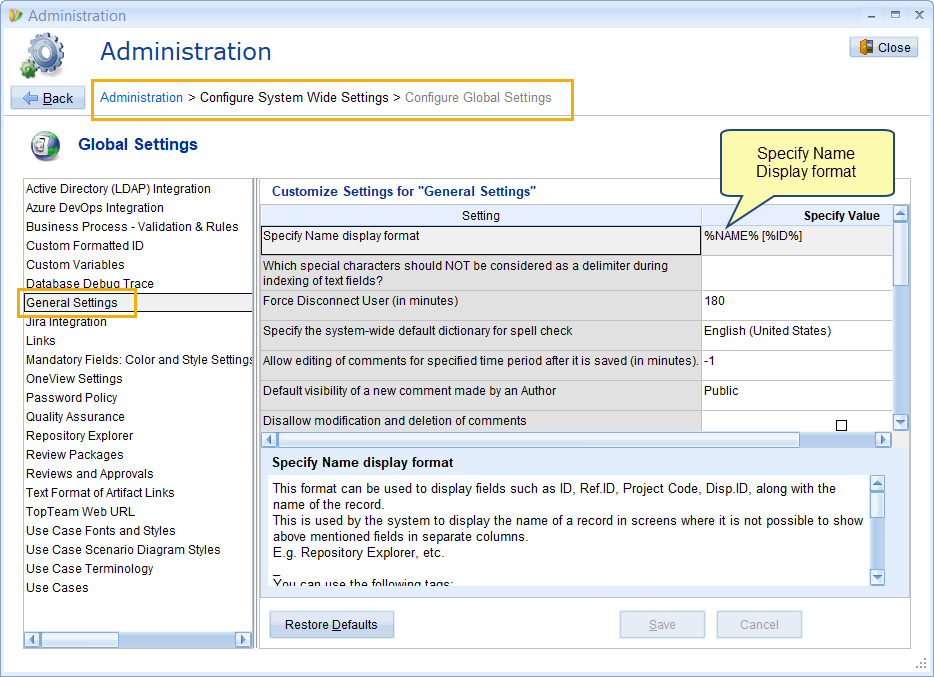
Task: Click the sidebar list scroll right arrow
Action: click(243, 639)
